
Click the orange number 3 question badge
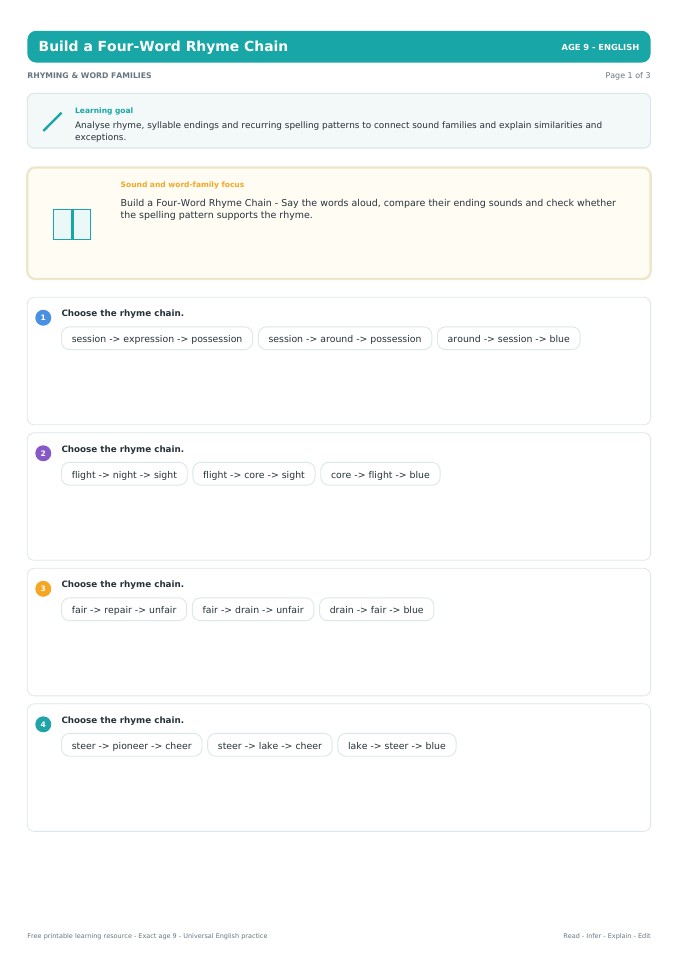[x=43, y=589]
